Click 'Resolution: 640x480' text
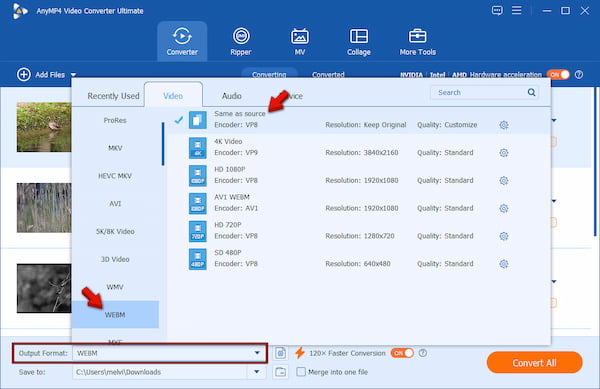 358,264
